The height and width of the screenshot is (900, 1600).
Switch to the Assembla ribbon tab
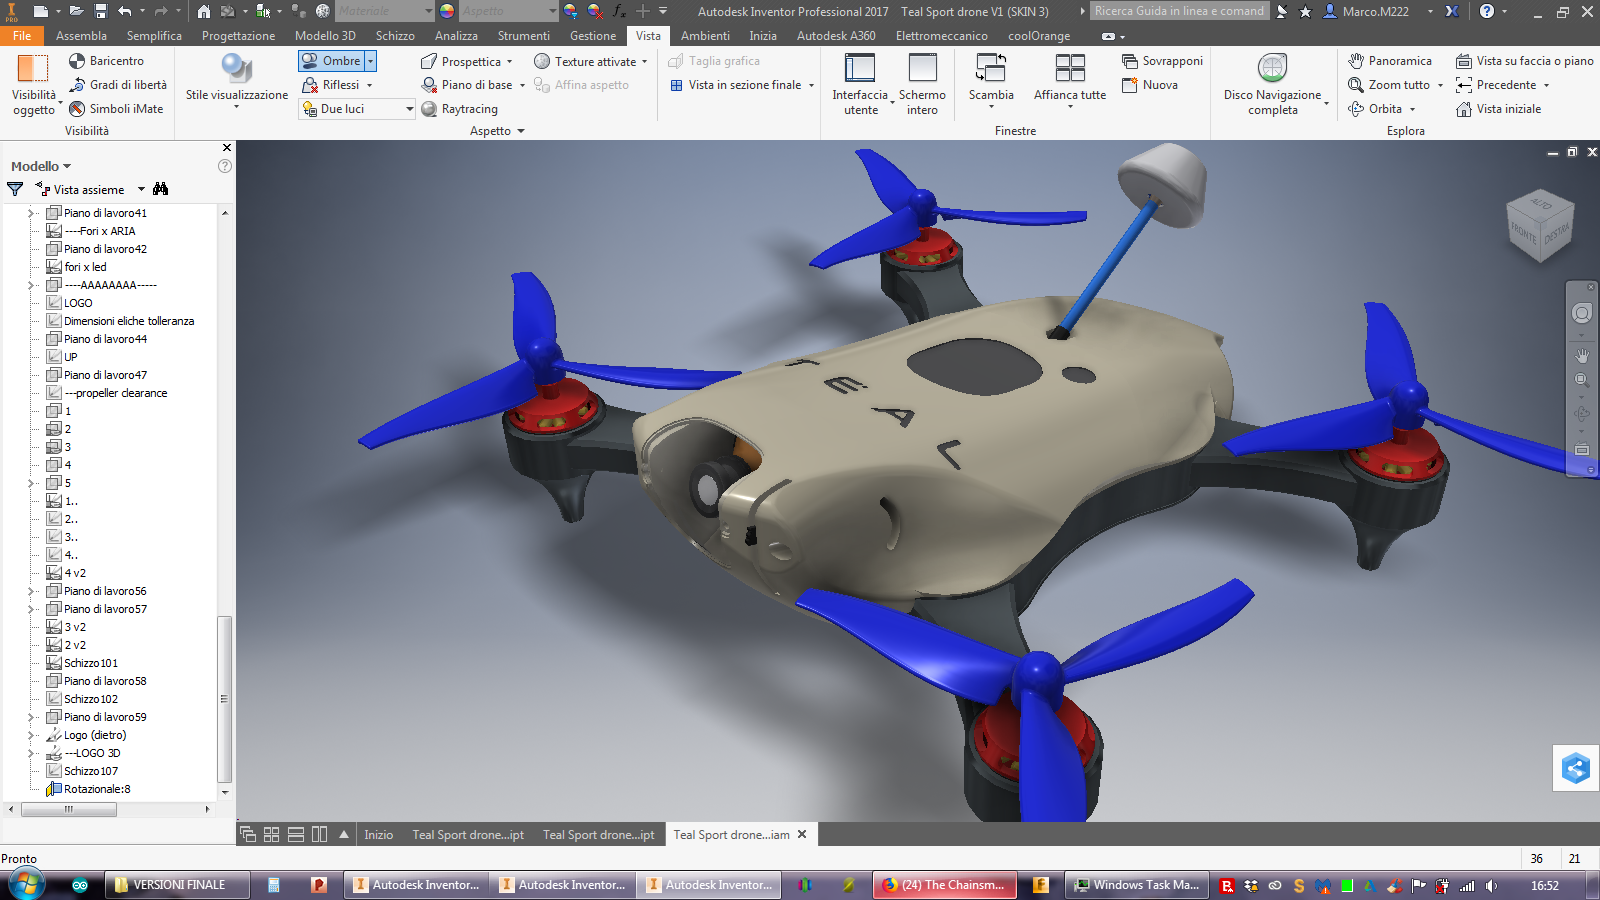(x=81, y=35)
